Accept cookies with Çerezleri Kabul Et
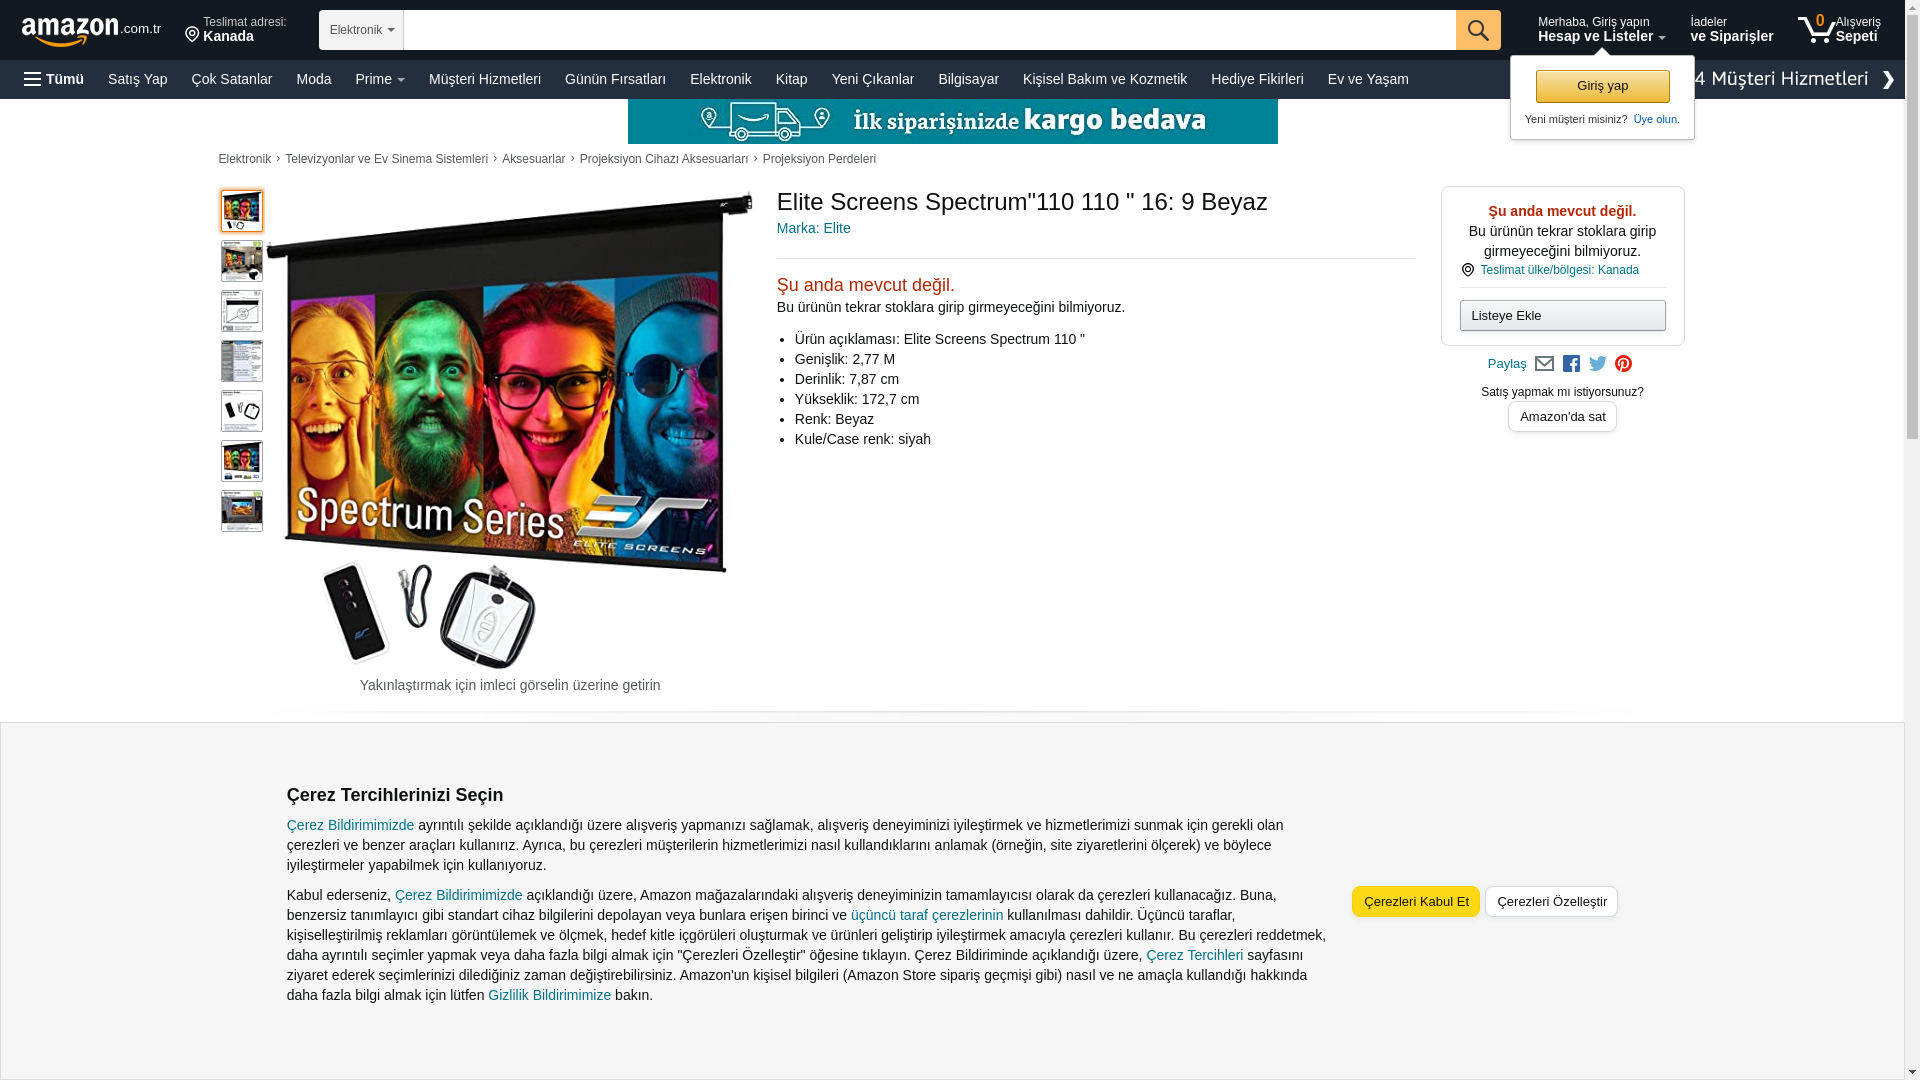This screenshot has height=1080, width=1920. [x=1415, y=901]
